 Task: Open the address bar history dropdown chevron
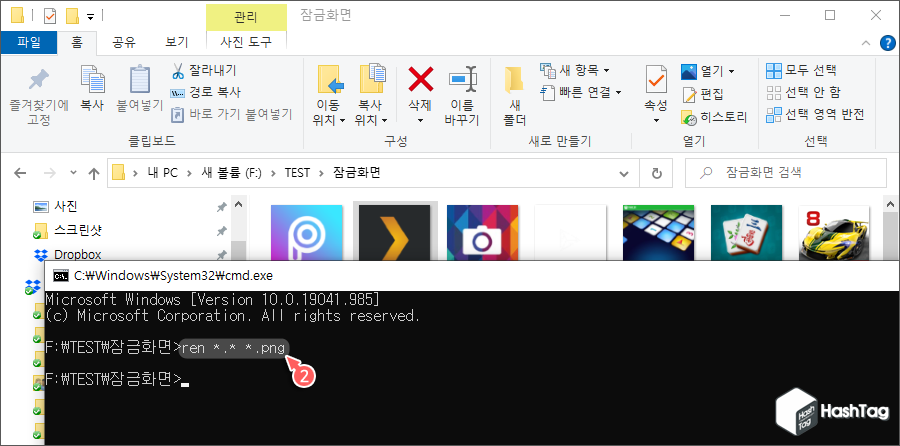click(623, 173)
